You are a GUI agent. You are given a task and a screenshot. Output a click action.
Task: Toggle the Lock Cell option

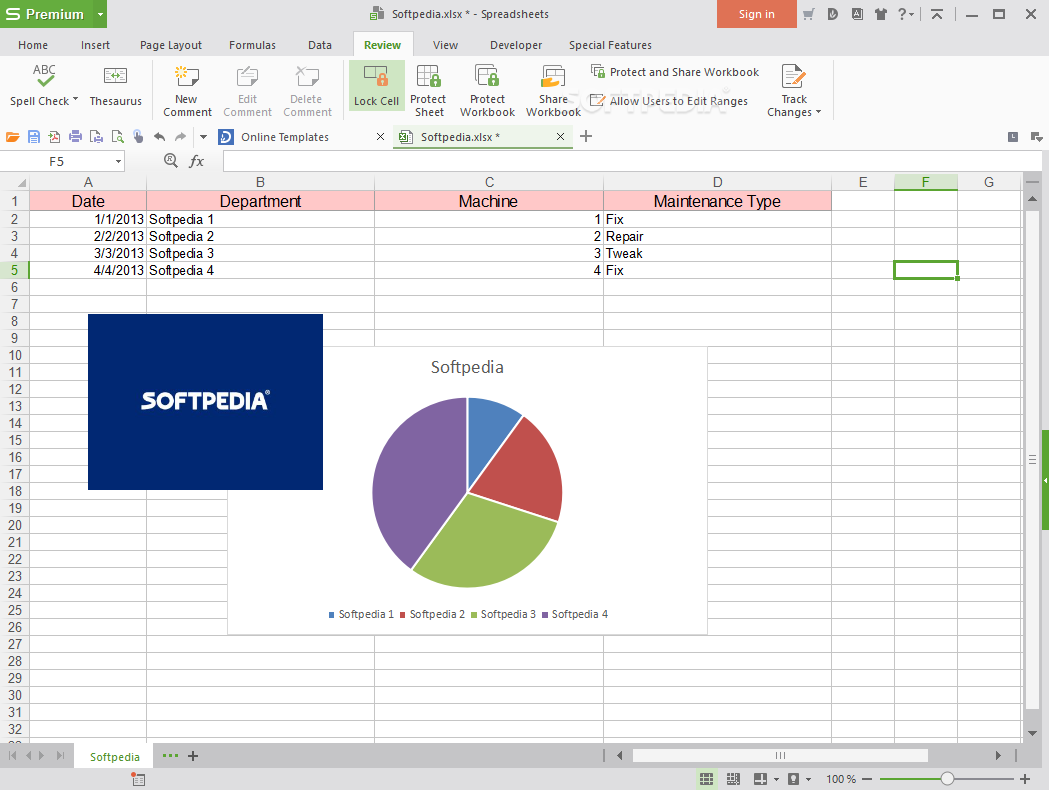(376, 86)
